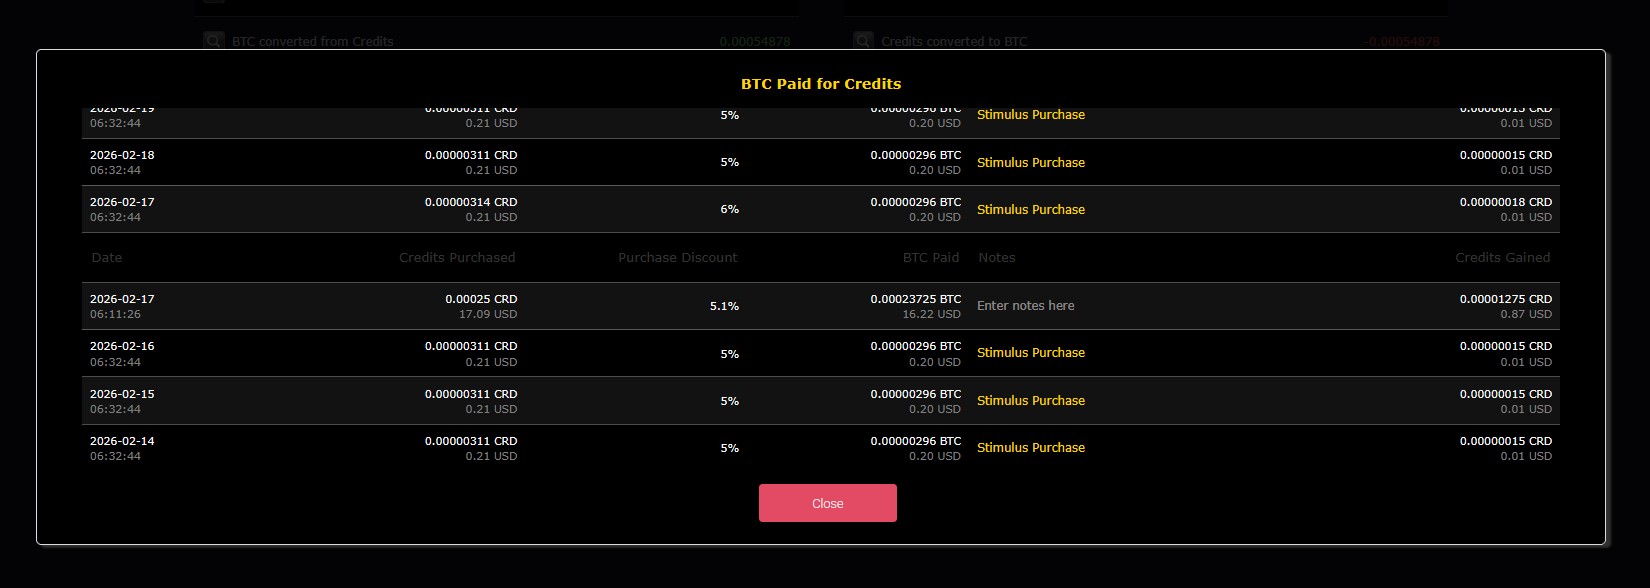Click the 2026-02-17 06:11:26 date cell
The image size is (1650, 588).
(122, 306)
